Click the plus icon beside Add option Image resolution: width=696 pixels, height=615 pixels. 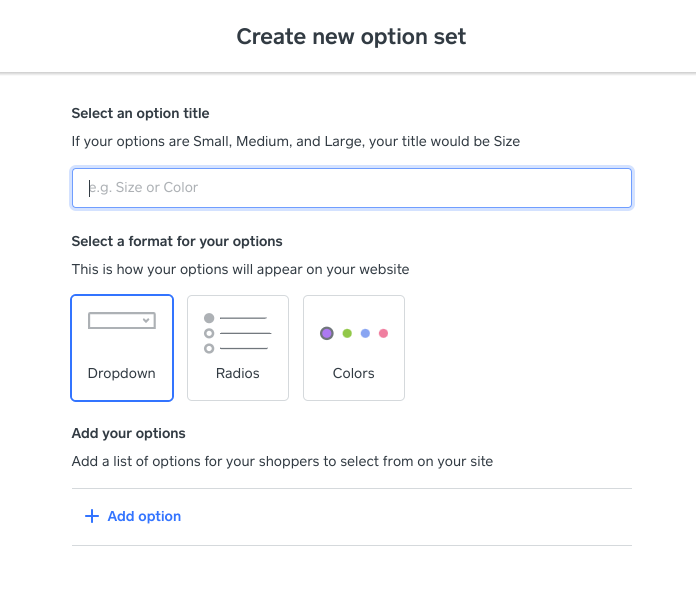(92, 516)
